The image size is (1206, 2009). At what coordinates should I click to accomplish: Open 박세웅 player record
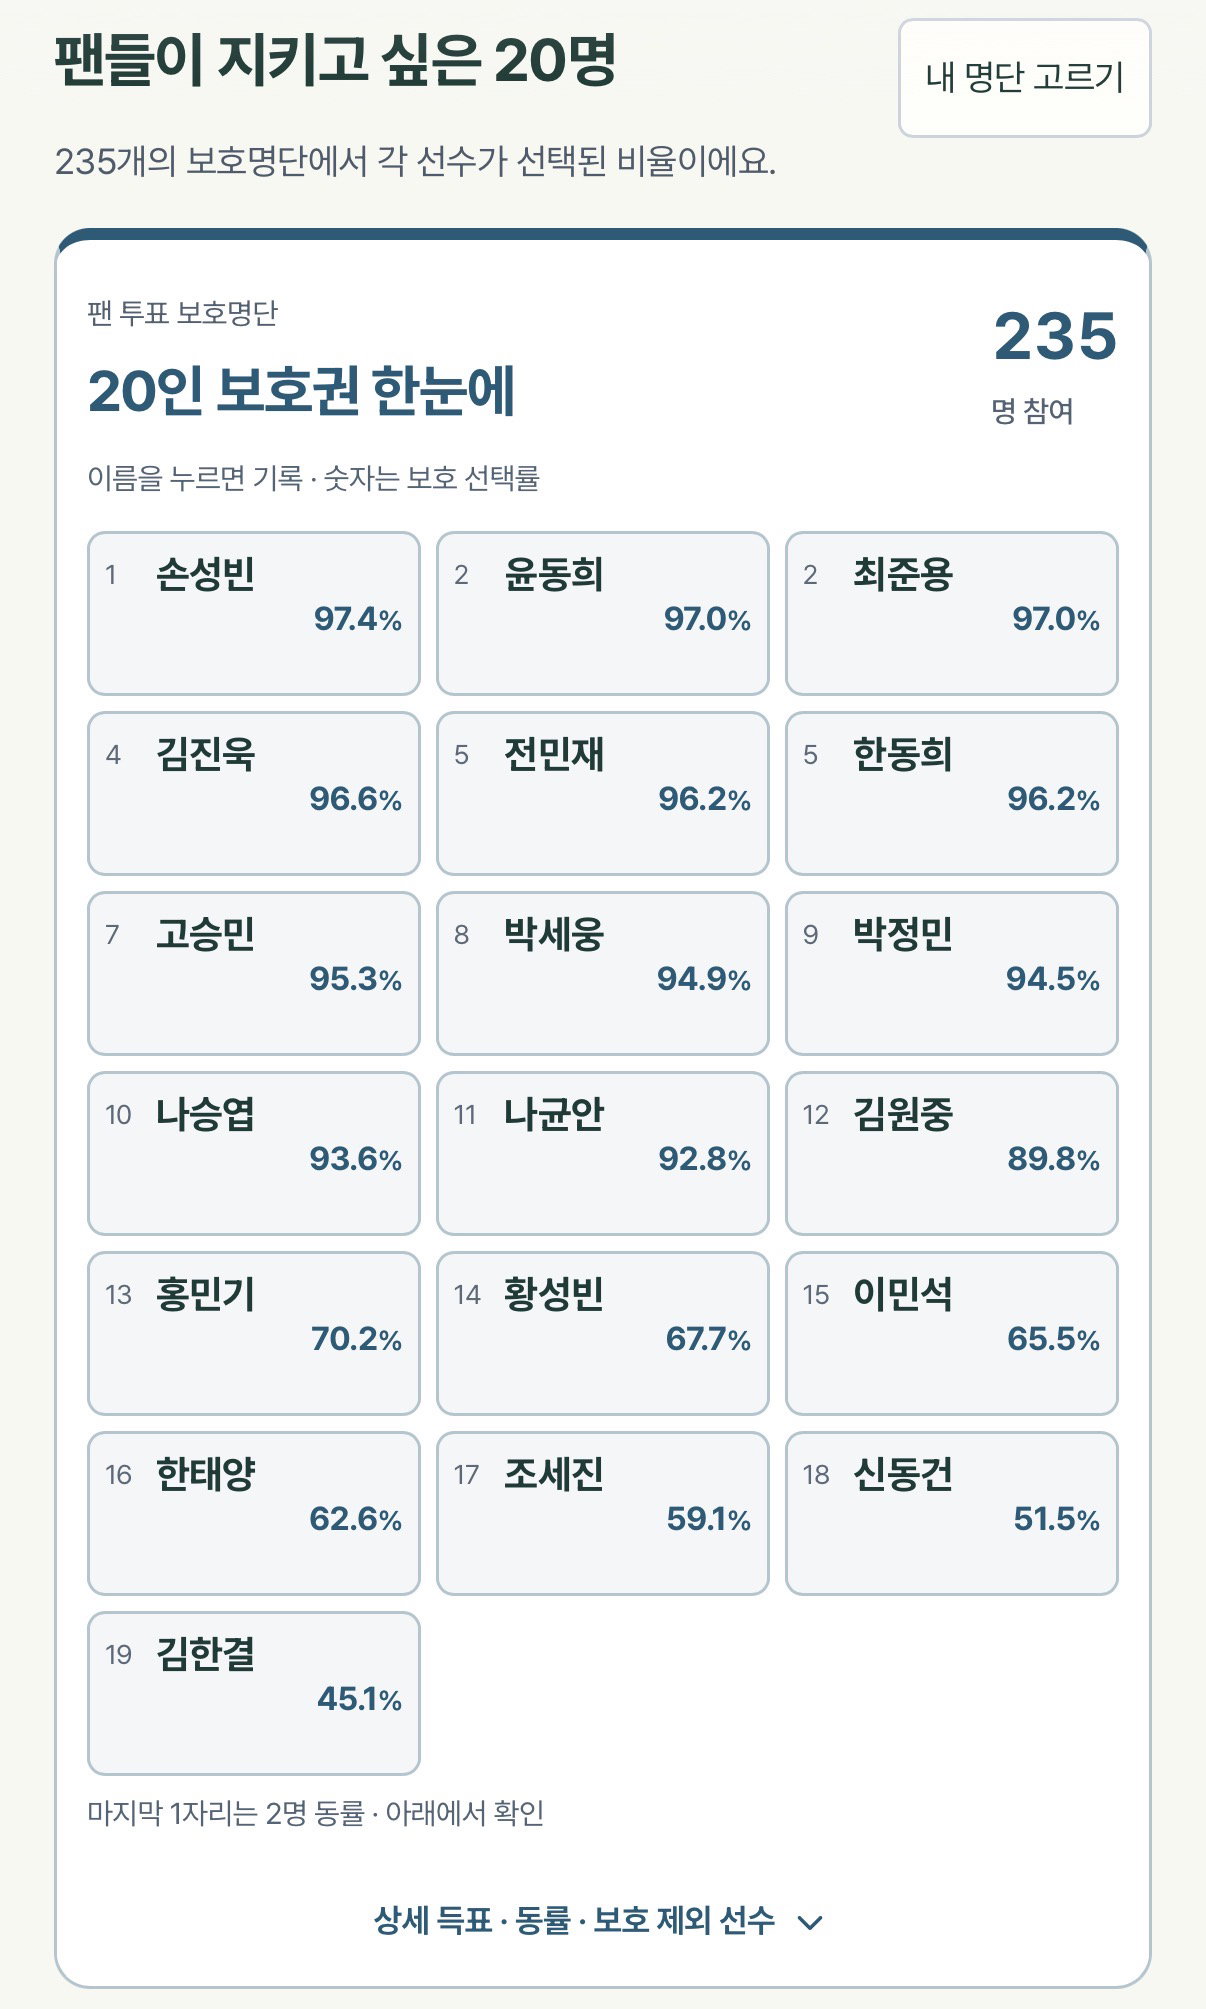tap(603, 973)
